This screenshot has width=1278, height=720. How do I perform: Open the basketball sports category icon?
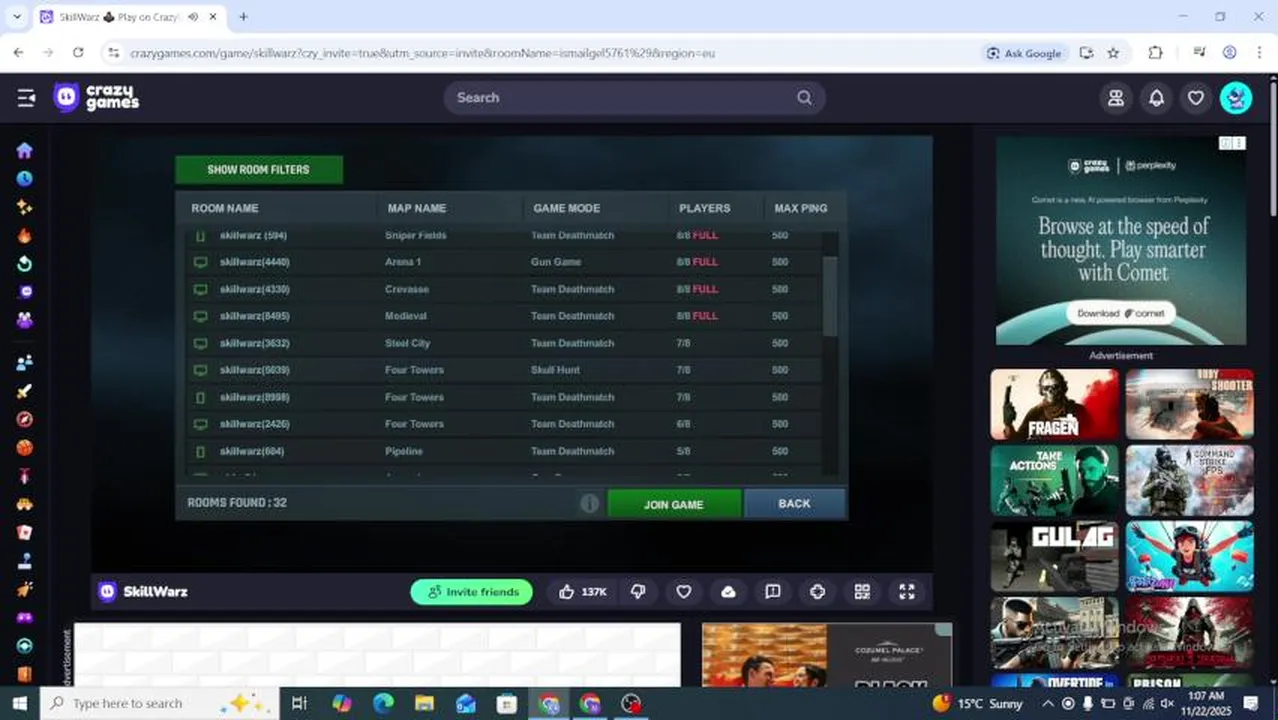coord(25,448)
